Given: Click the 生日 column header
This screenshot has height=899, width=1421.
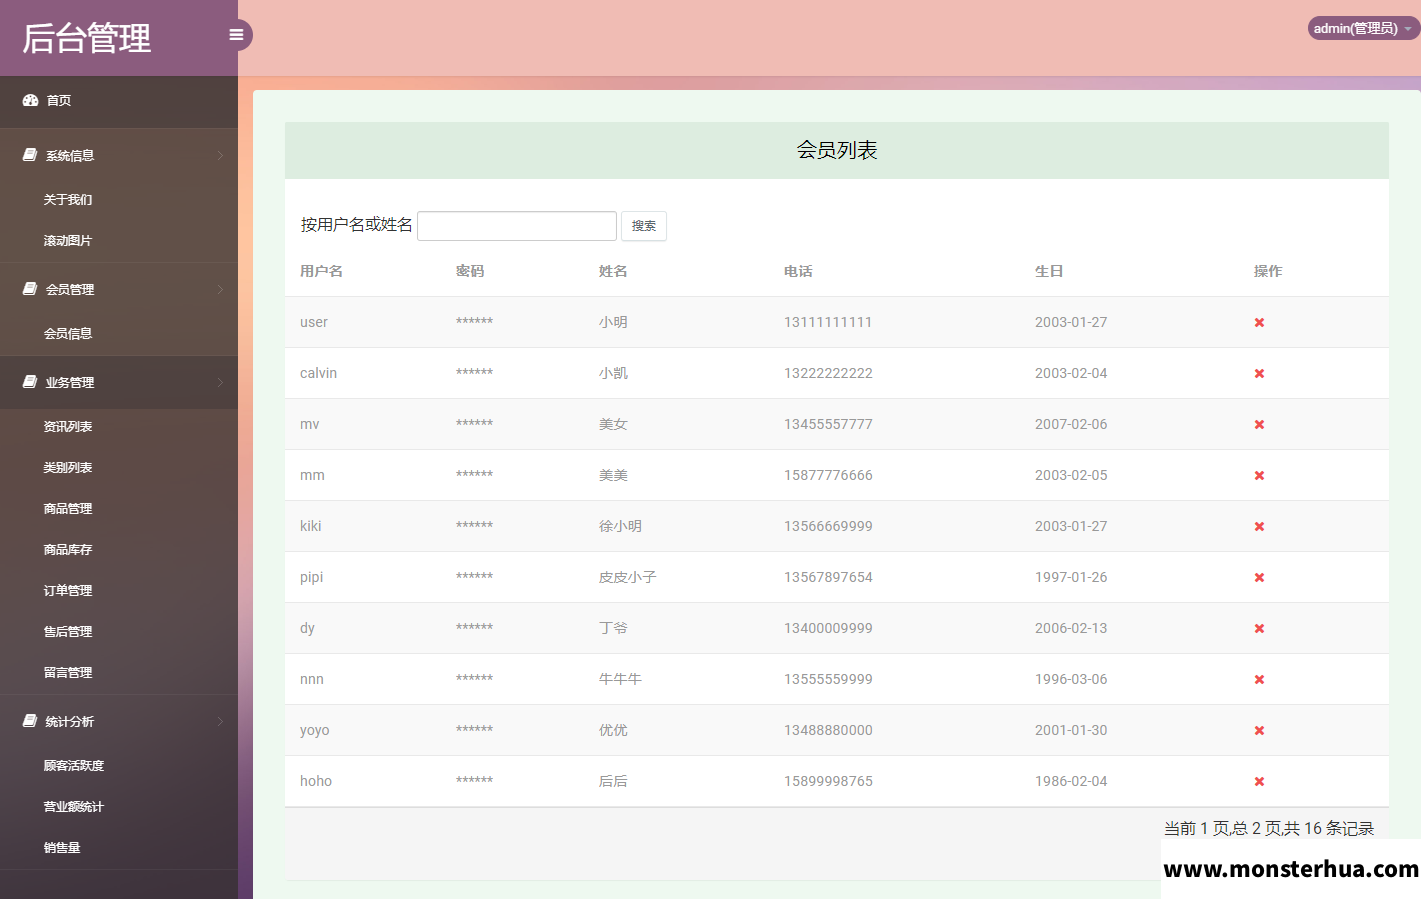Looking at the screenshot, I should [x=1049, y=271].
